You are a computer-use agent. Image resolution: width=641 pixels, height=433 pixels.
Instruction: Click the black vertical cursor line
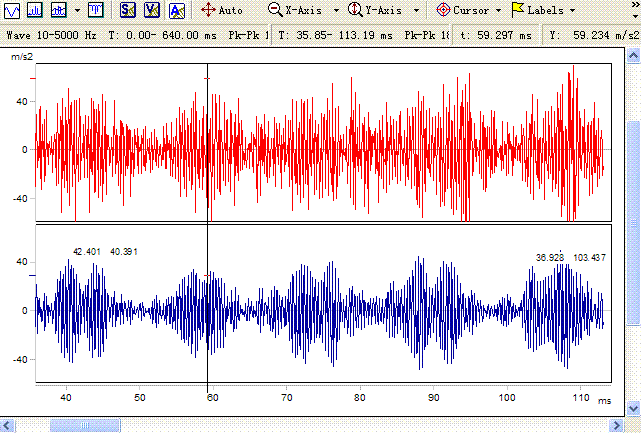(x=207, y=228)
